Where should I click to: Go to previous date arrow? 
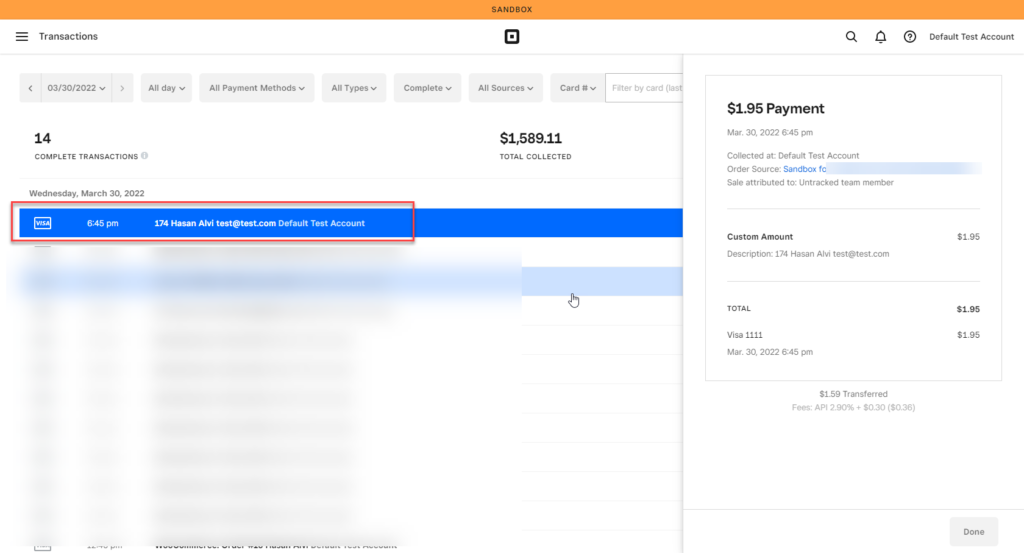(x=30, y=88)
